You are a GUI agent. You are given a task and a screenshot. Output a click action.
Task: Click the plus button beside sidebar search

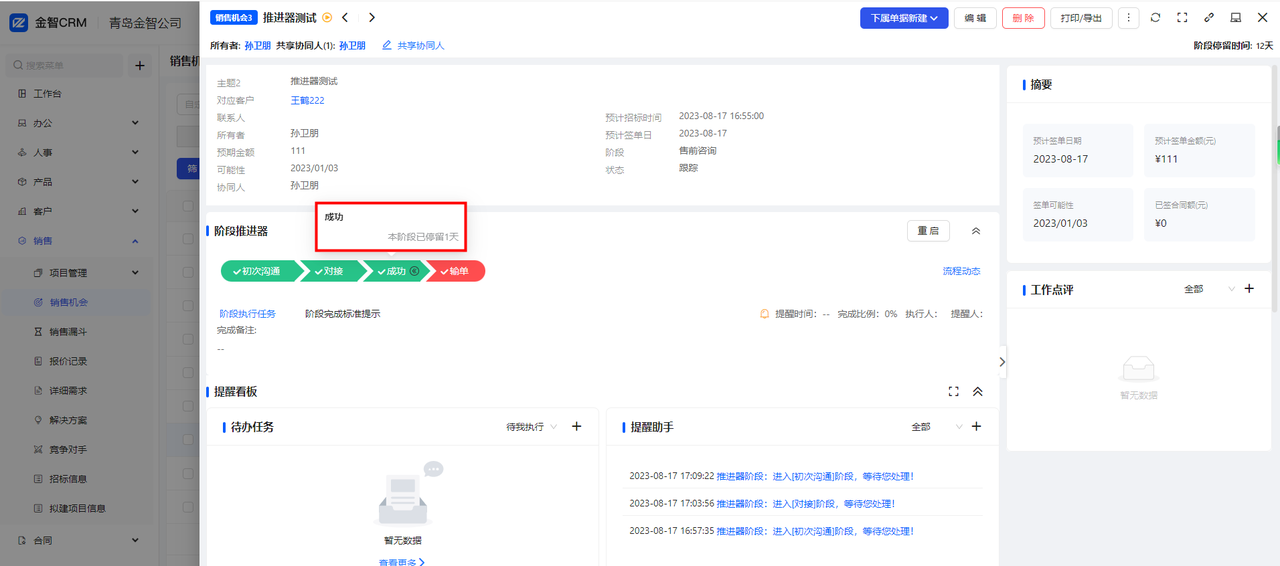[x=140, y=66]
